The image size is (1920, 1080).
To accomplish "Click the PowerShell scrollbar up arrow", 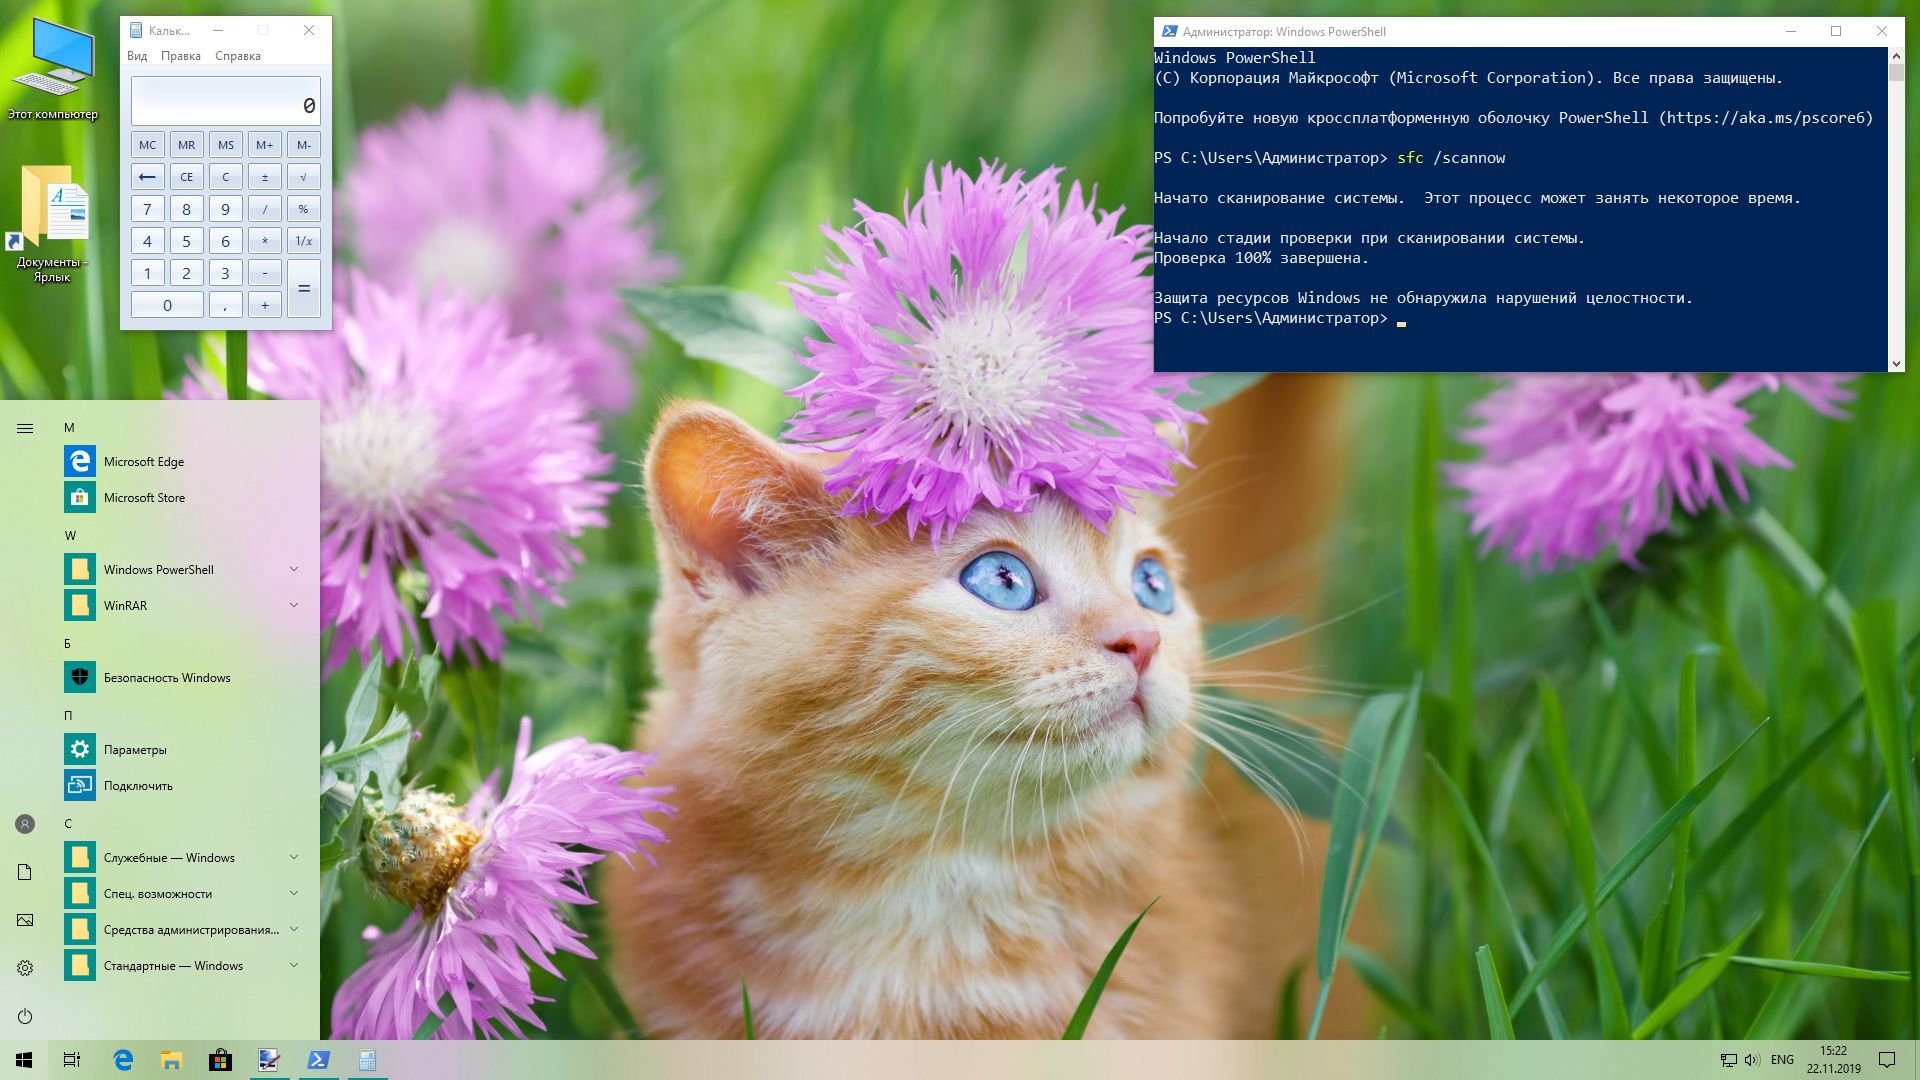I will click(x=1896, y=56).
